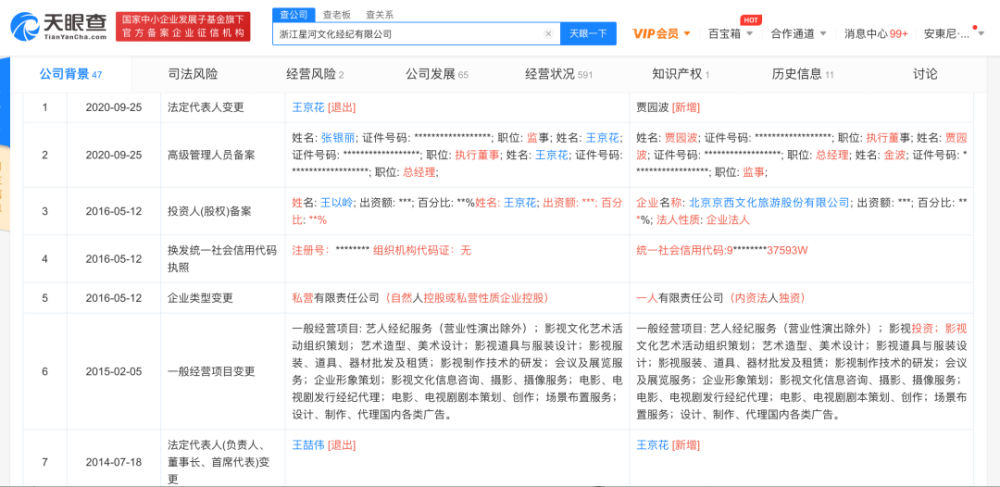Open 消息中心 notifications
The image size is (1000, 487).
tap(876, 34)
